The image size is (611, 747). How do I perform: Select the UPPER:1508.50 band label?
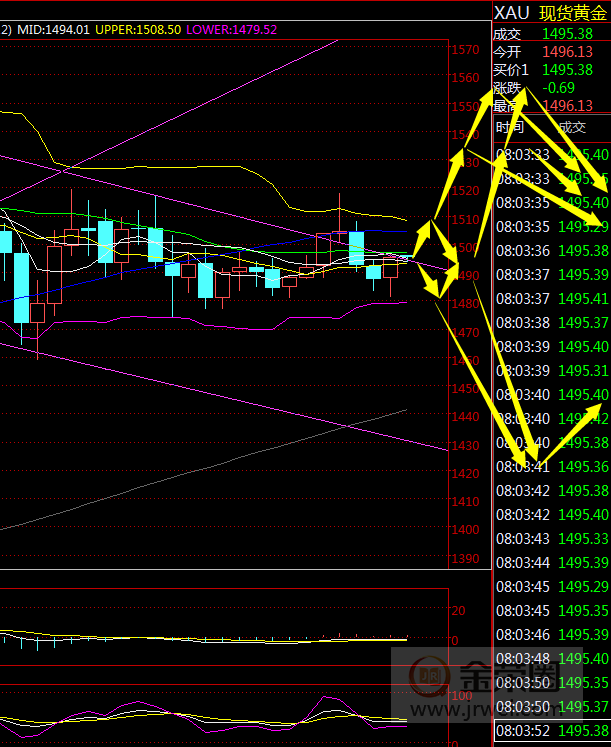pyautogui.click(x=139, y=30)
